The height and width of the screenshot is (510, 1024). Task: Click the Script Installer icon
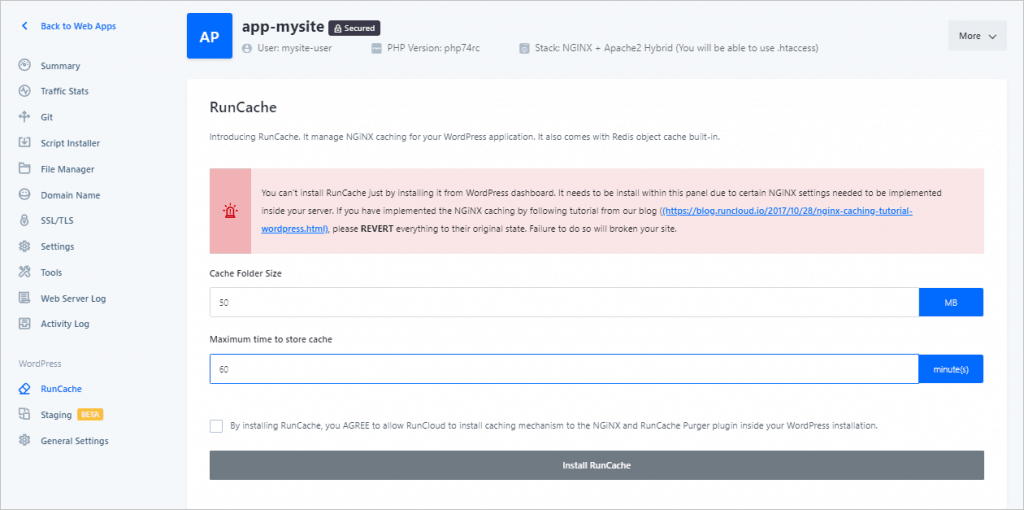click(24, 143)
